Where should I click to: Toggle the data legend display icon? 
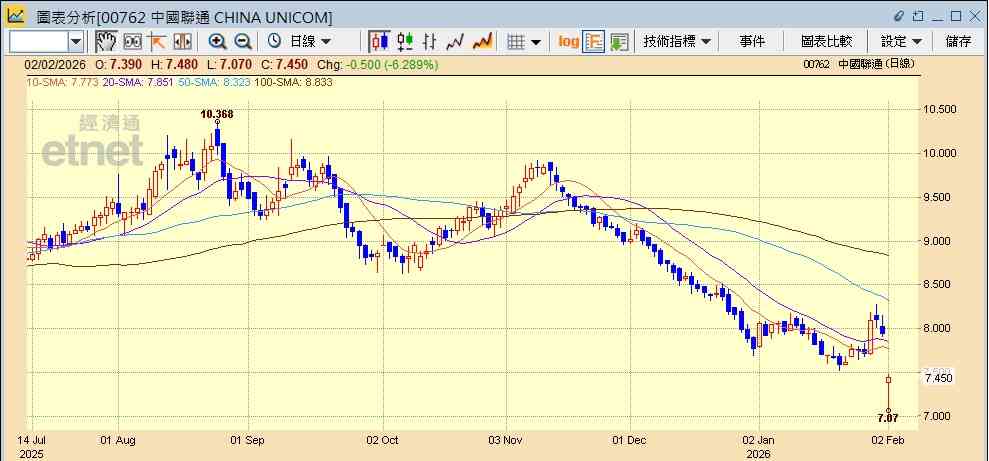click(593, 42)
